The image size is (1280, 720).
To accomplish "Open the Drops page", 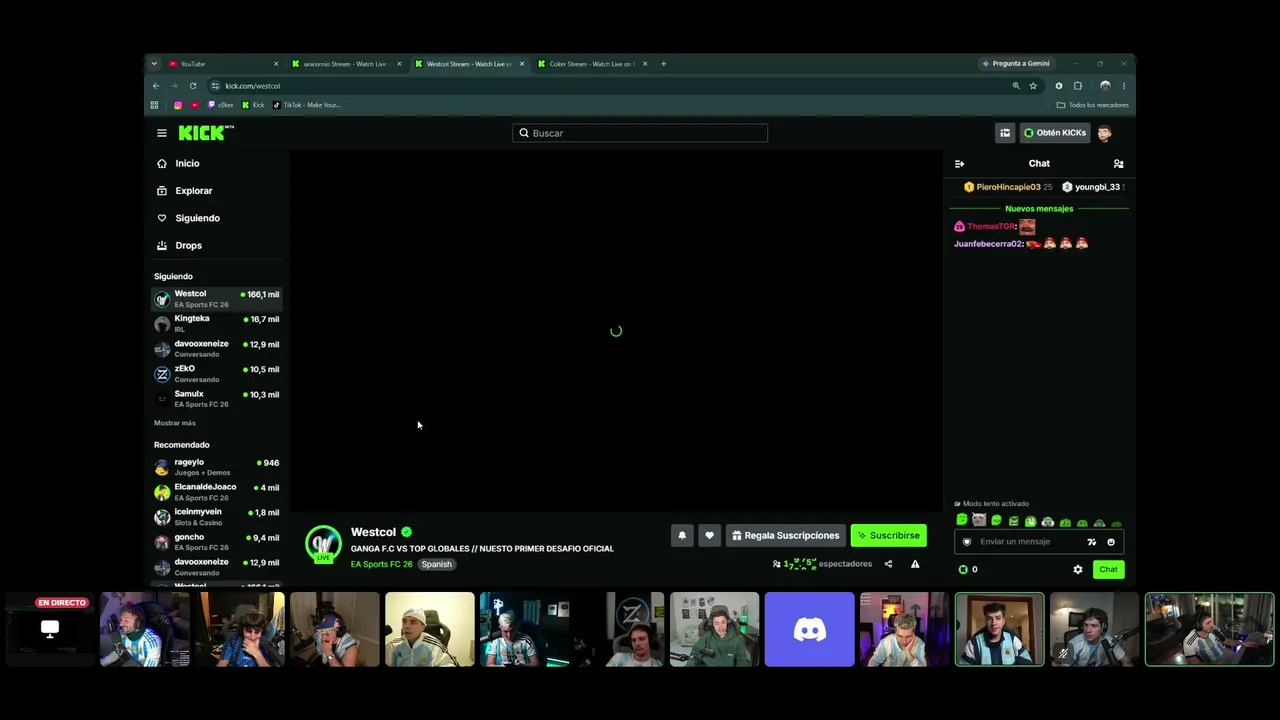I will point(179,245).
